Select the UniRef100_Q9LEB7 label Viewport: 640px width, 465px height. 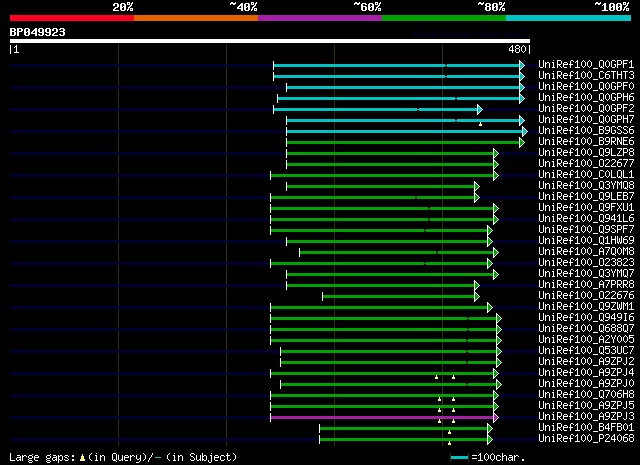tap(586, 197)
